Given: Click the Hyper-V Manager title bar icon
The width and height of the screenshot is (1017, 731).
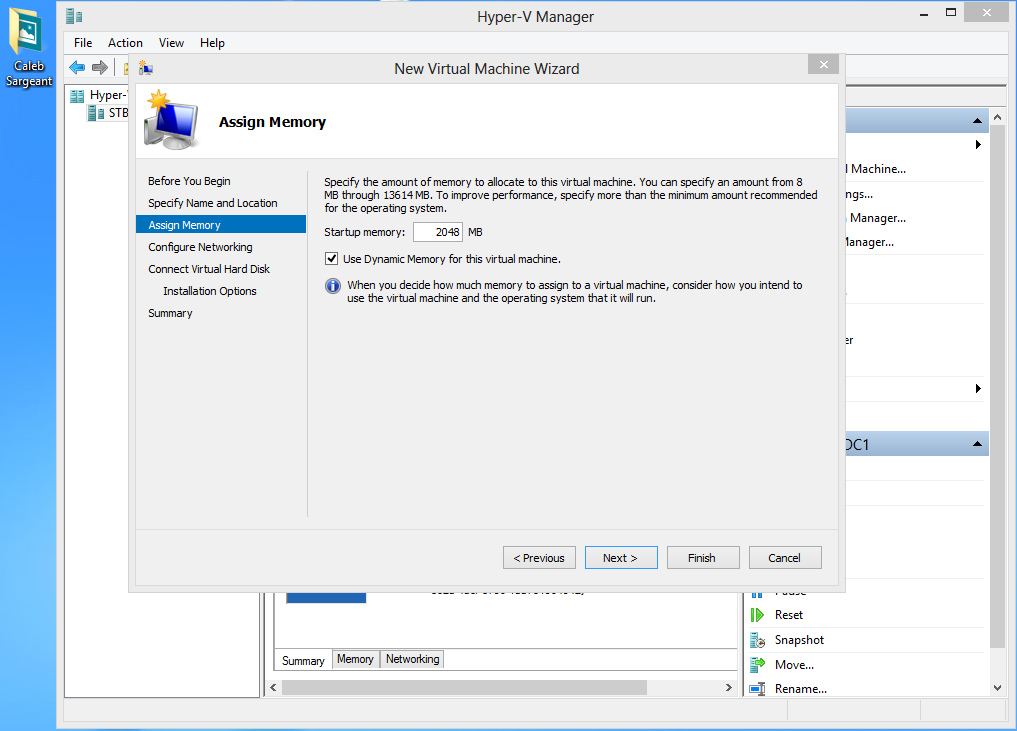Looking at the screenshot, I should point(74,16).
